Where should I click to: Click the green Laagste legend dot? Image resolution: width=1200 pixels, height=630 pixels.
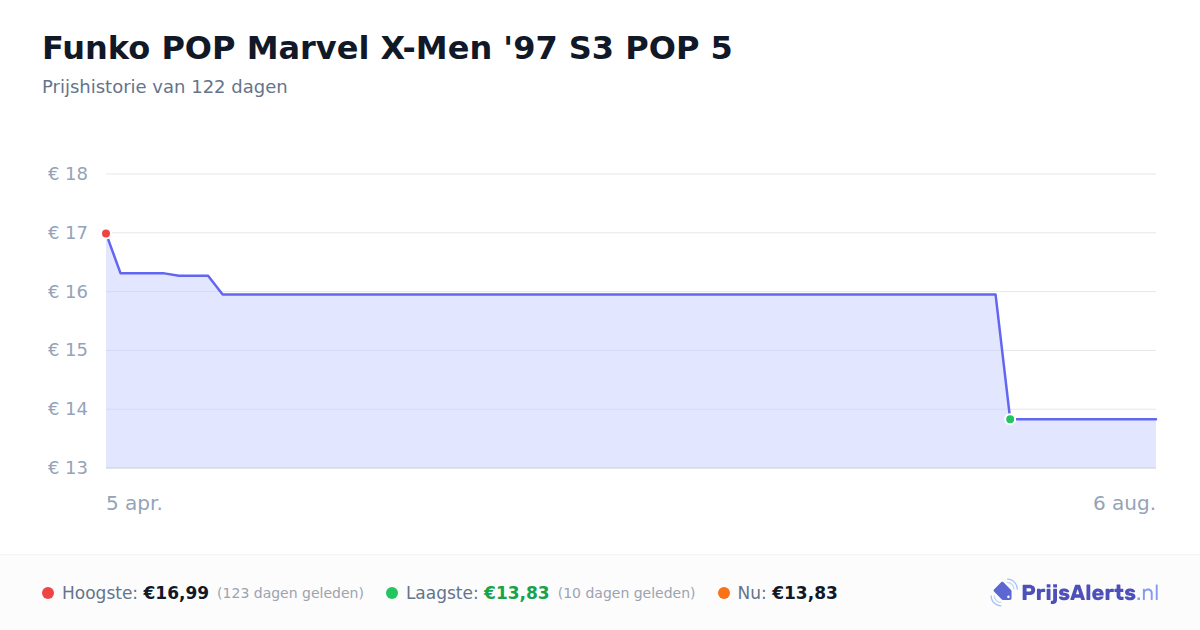pos(392,593)
